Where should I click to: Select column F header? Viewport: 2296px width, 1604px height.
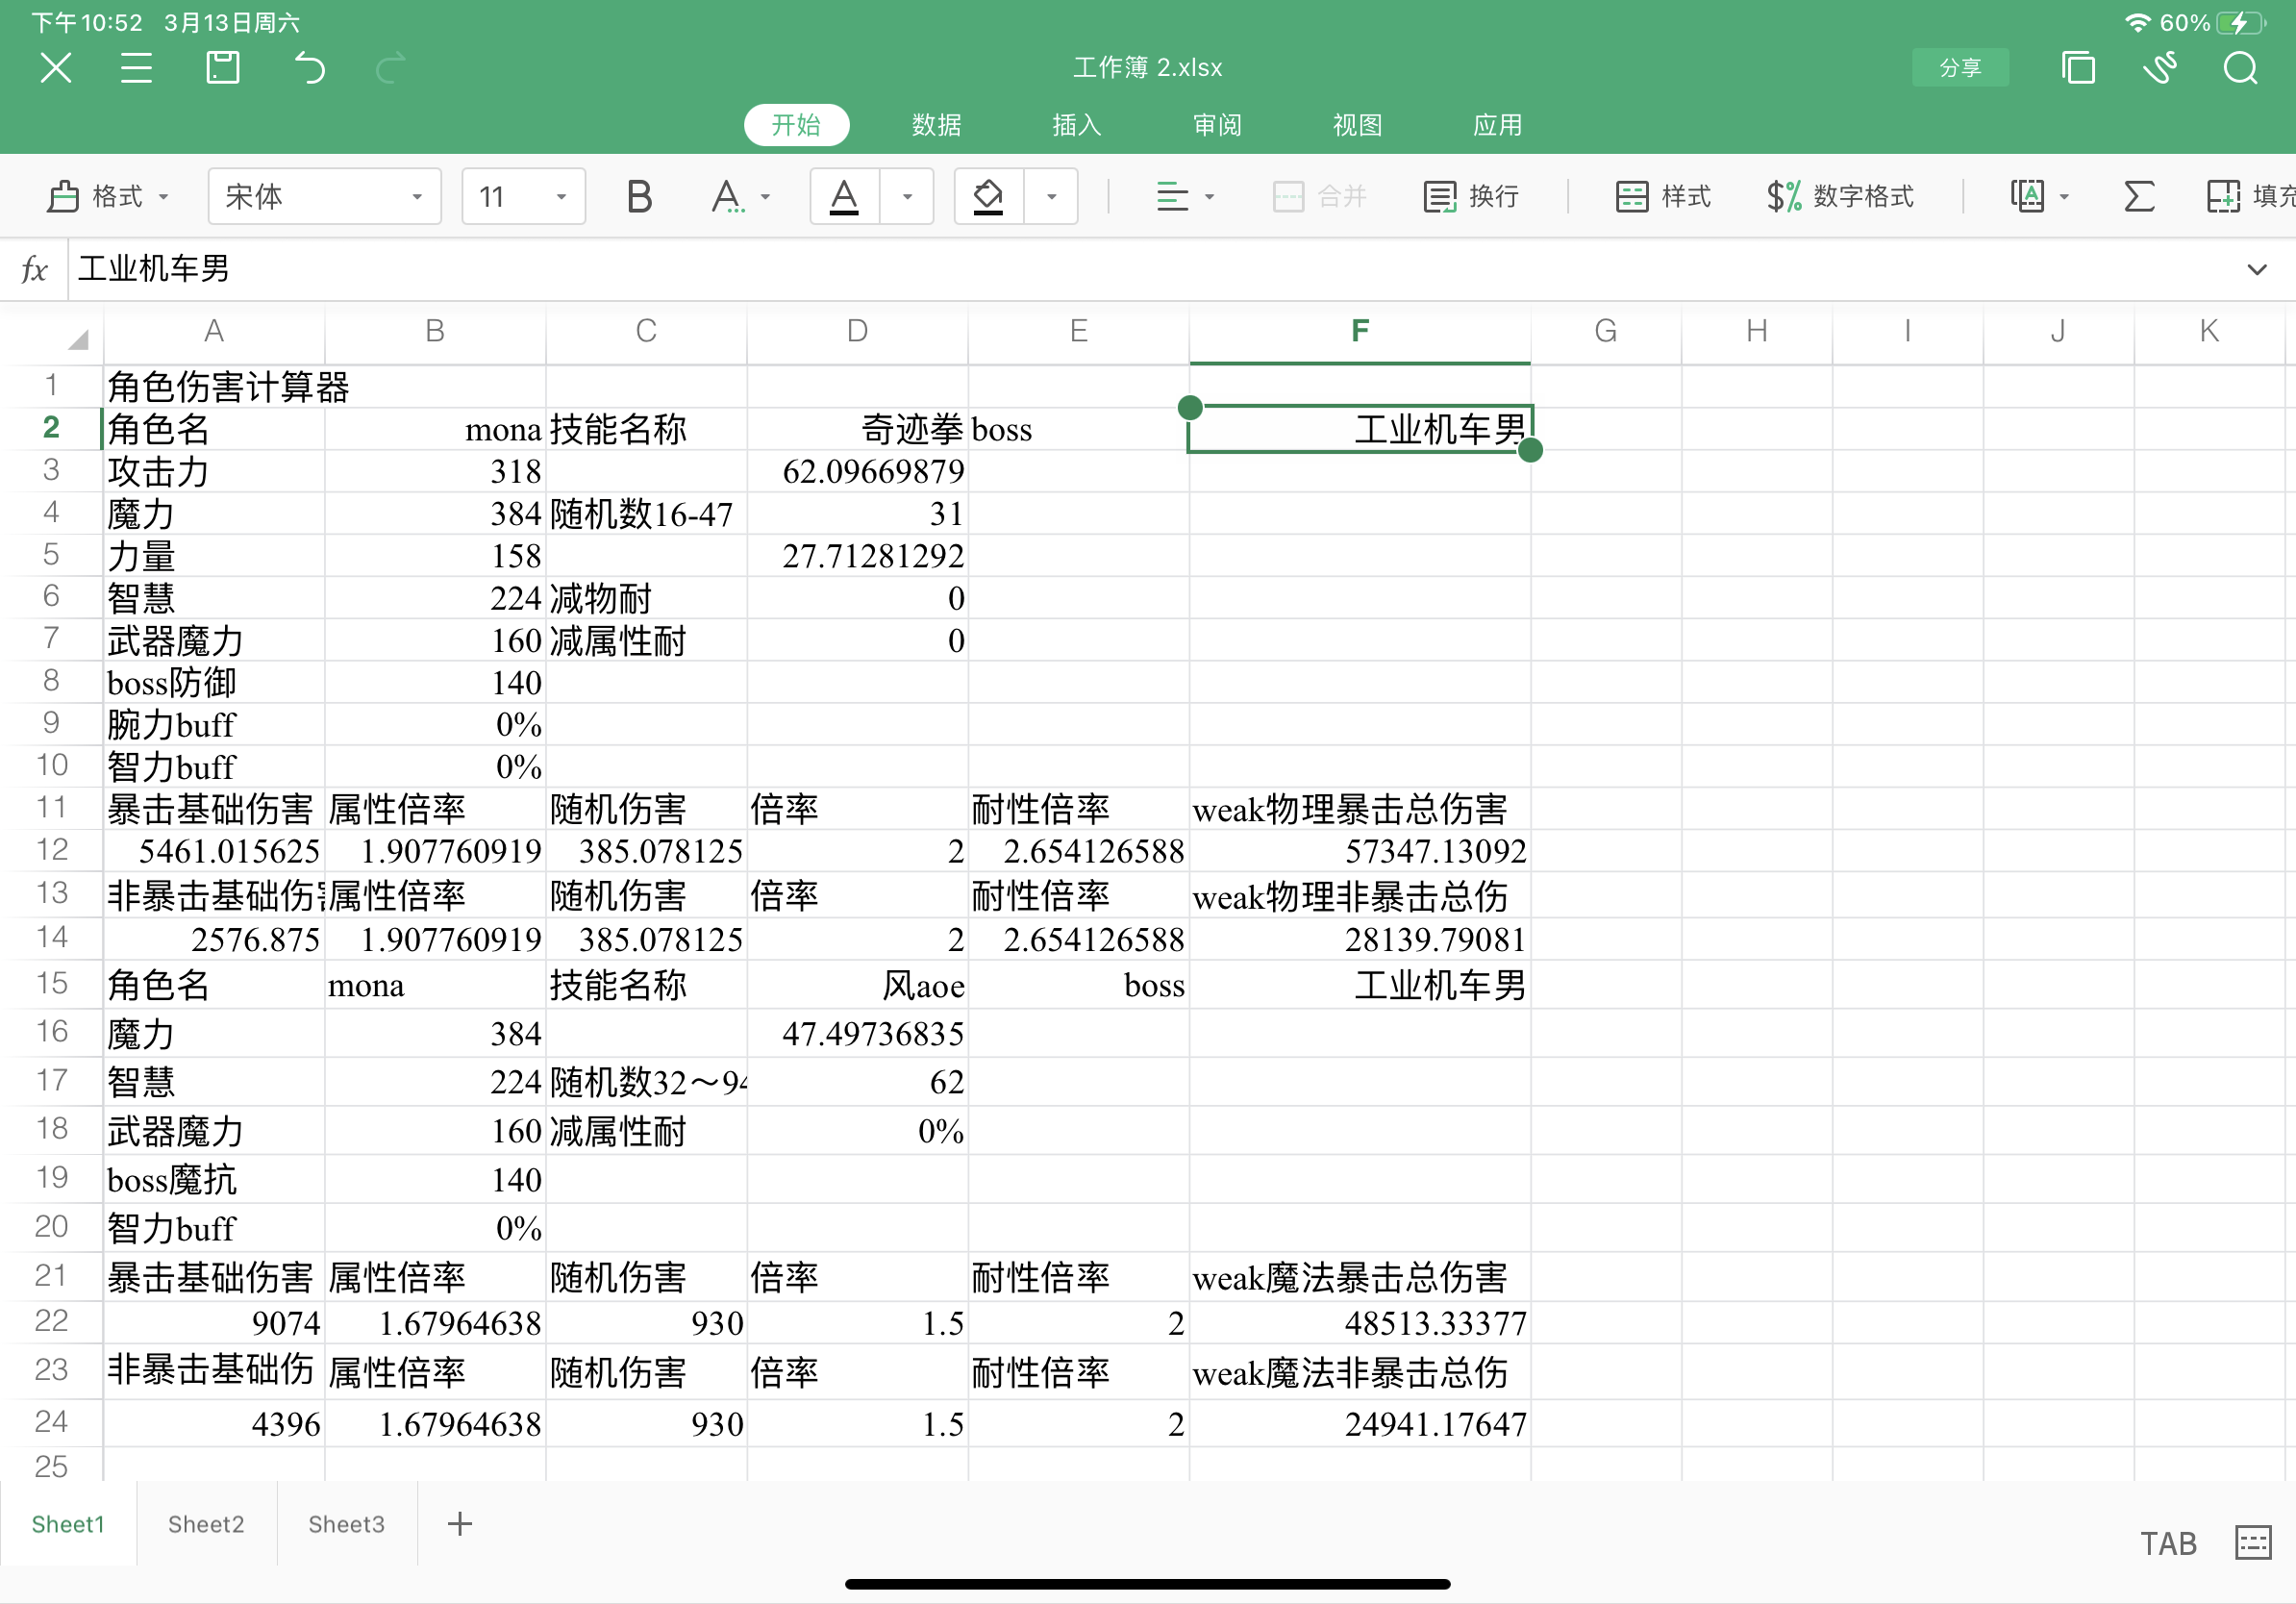(x=1359, y=331)
